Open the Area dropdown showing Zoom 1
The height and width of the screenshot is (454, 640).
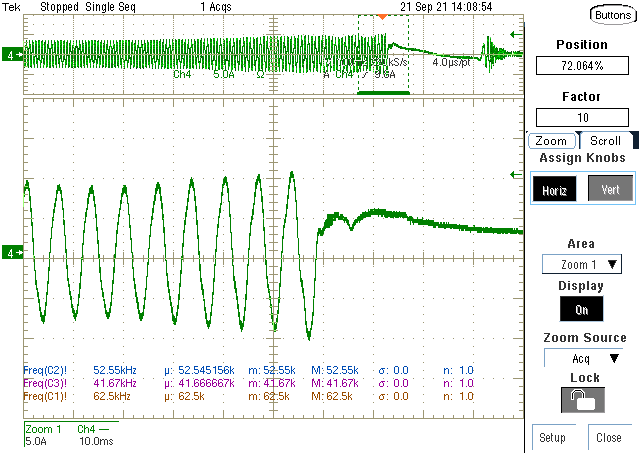pyautogui.click(x=582, y=265)
